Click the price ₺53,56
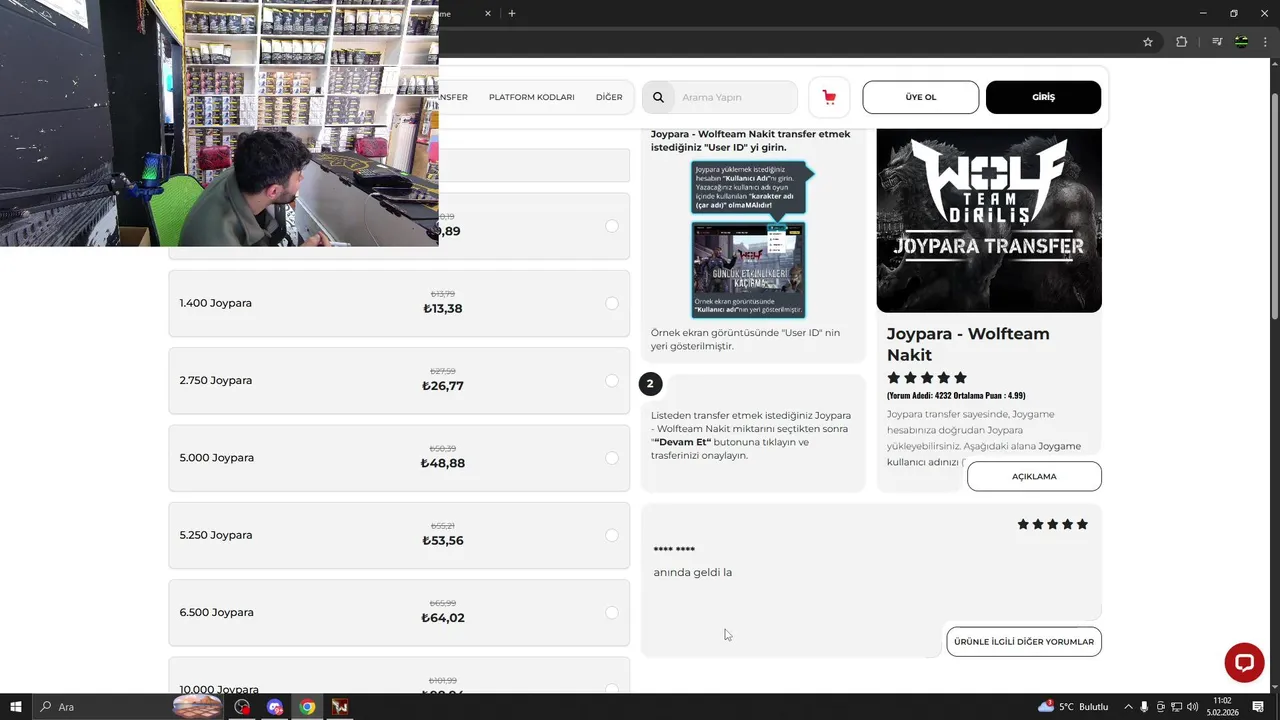This screenshot has height=720, width=1280. pos(443,541)
